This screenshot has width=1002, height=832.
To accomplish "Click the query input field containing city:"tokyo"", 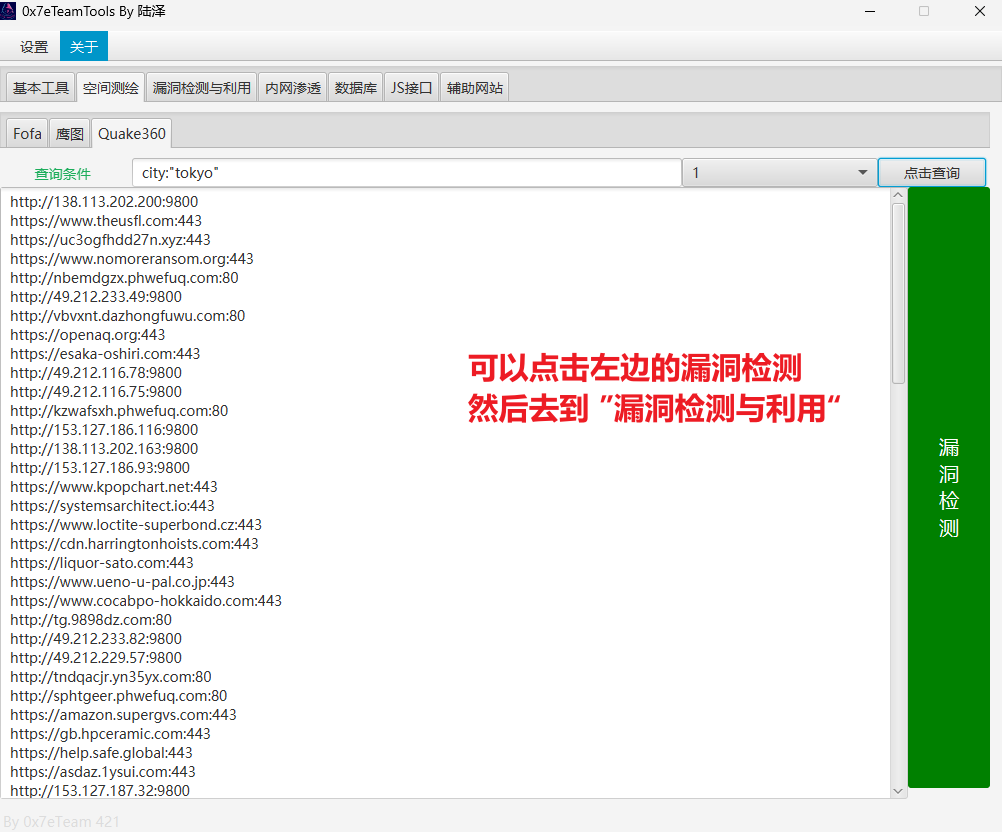I will [406, 173].
